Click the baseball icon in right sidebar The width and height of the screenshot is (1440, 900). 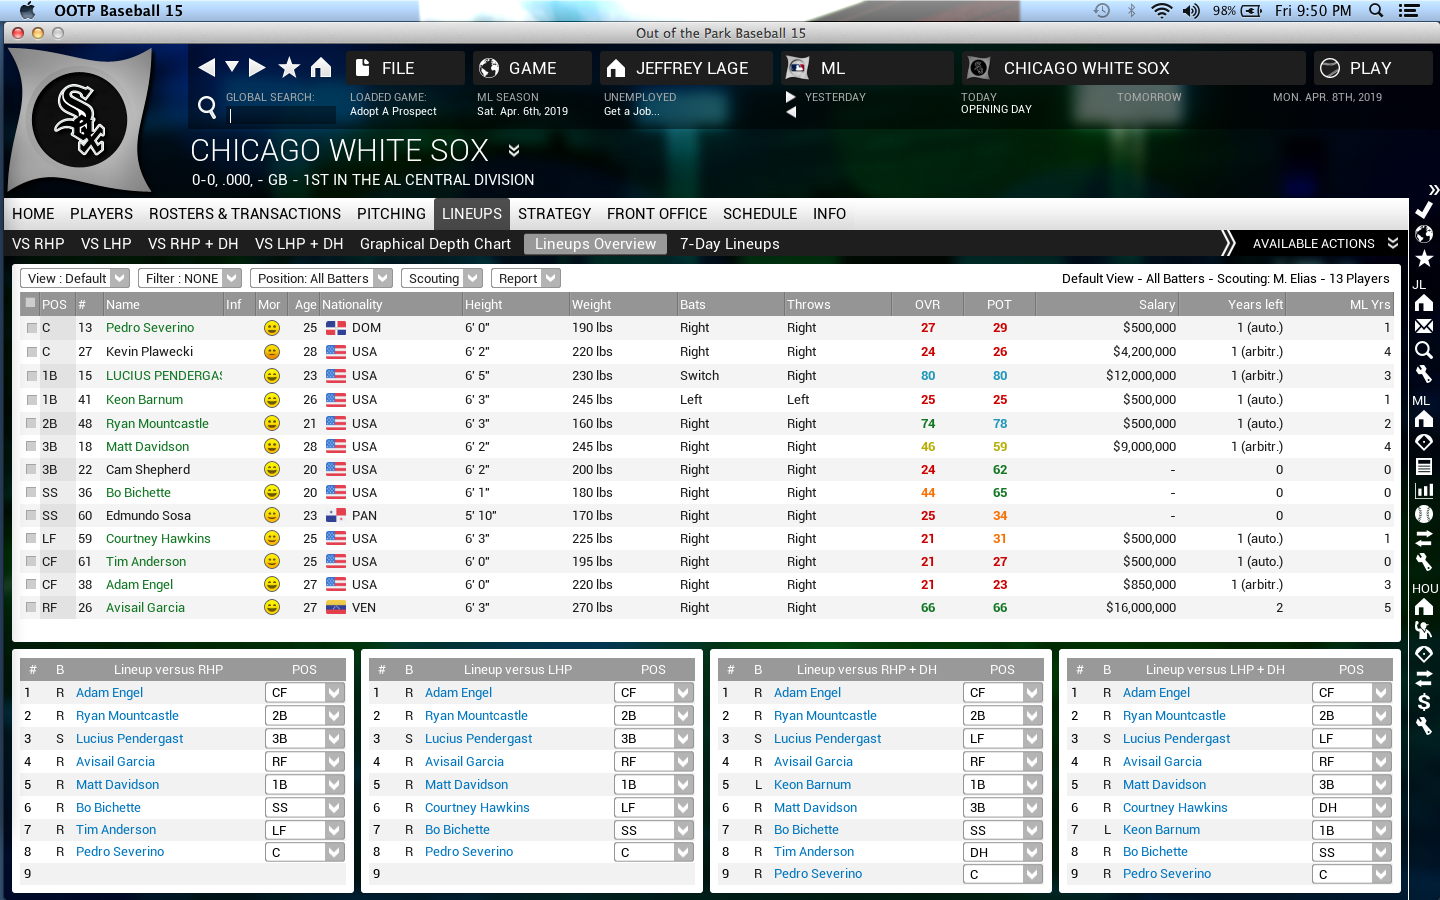[x=1424, y=514]
